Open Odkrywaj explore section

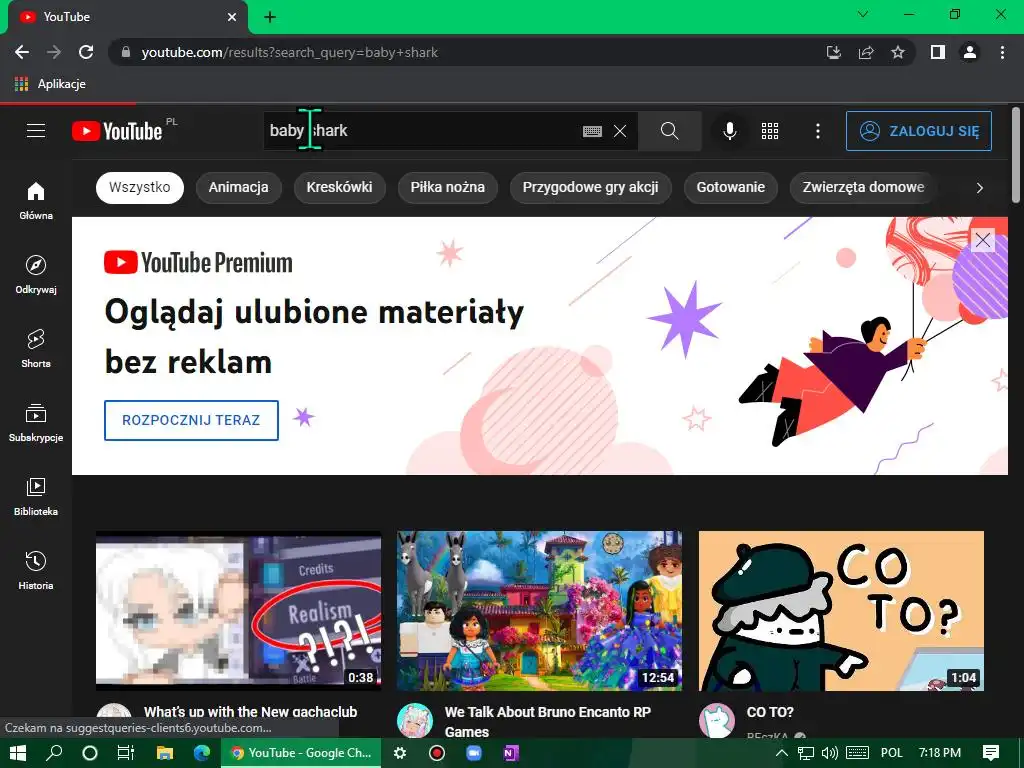tap(36, 274)
